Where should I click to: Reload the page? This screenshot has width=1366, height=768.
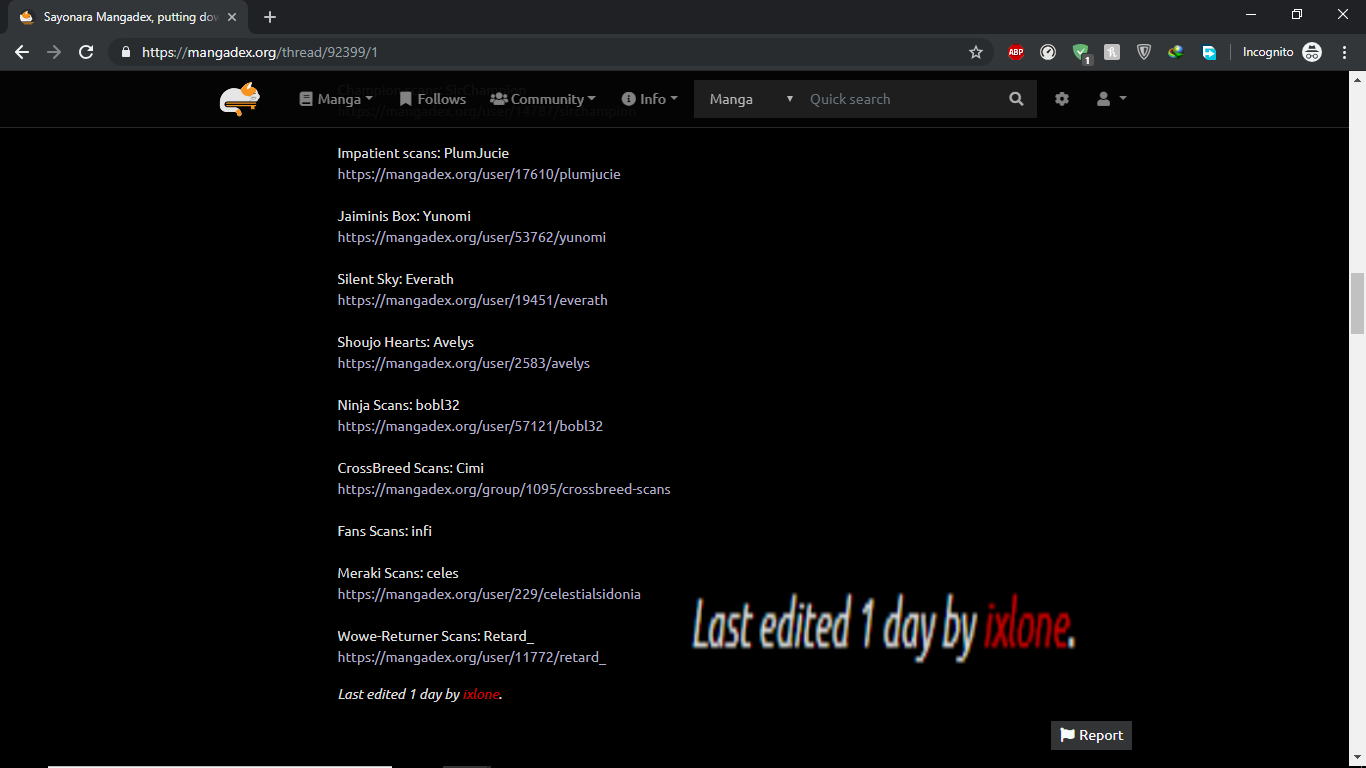click(x=86, y=52)
